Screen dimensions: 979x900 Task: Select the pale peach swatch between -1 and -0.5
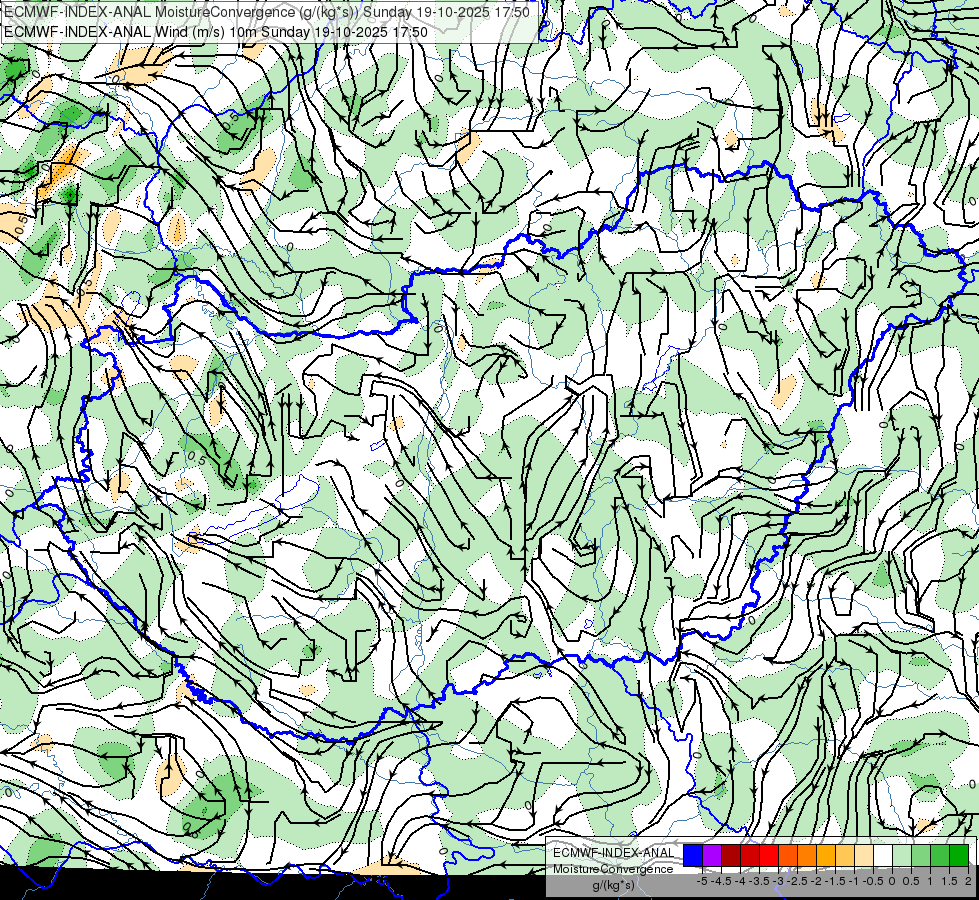pyautogui.click(x=864, y=856)
